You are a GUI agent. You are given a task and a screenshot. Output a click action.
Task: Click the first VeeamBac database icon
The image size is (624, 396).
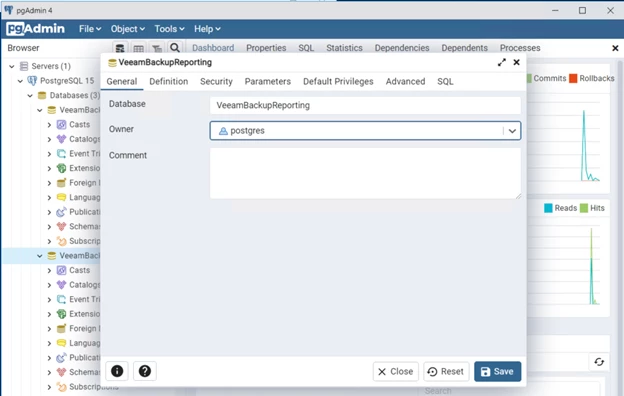[51, 110]
